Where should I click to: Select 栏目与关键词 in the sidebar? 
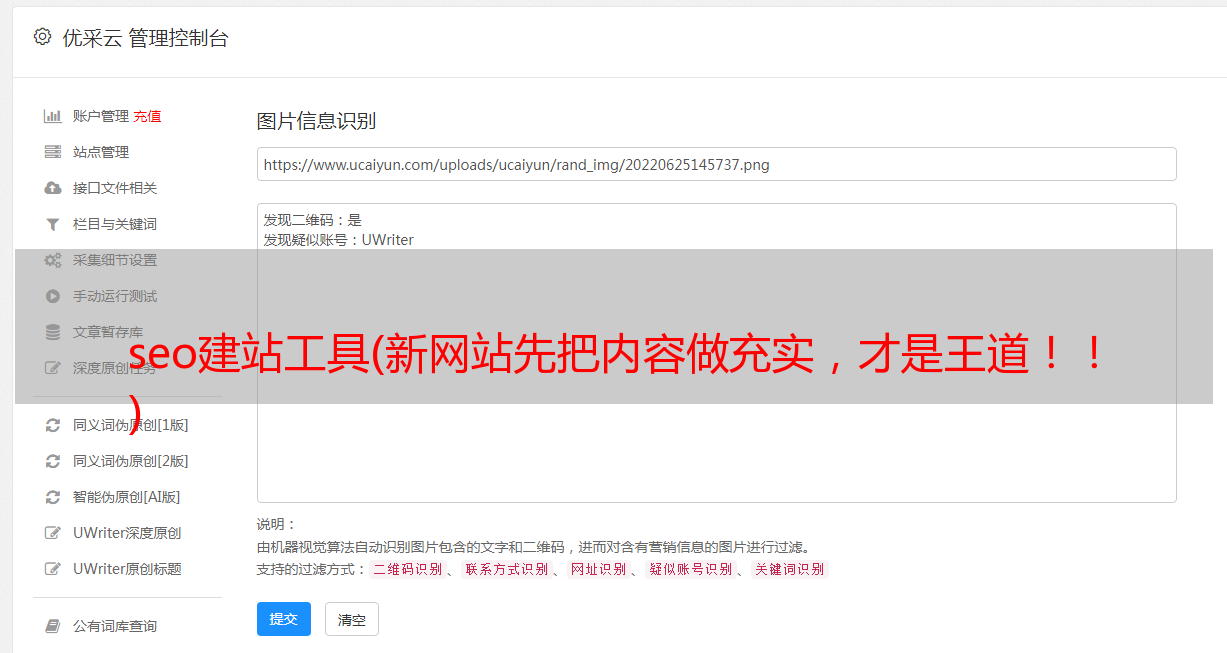(x=115, y=224)
